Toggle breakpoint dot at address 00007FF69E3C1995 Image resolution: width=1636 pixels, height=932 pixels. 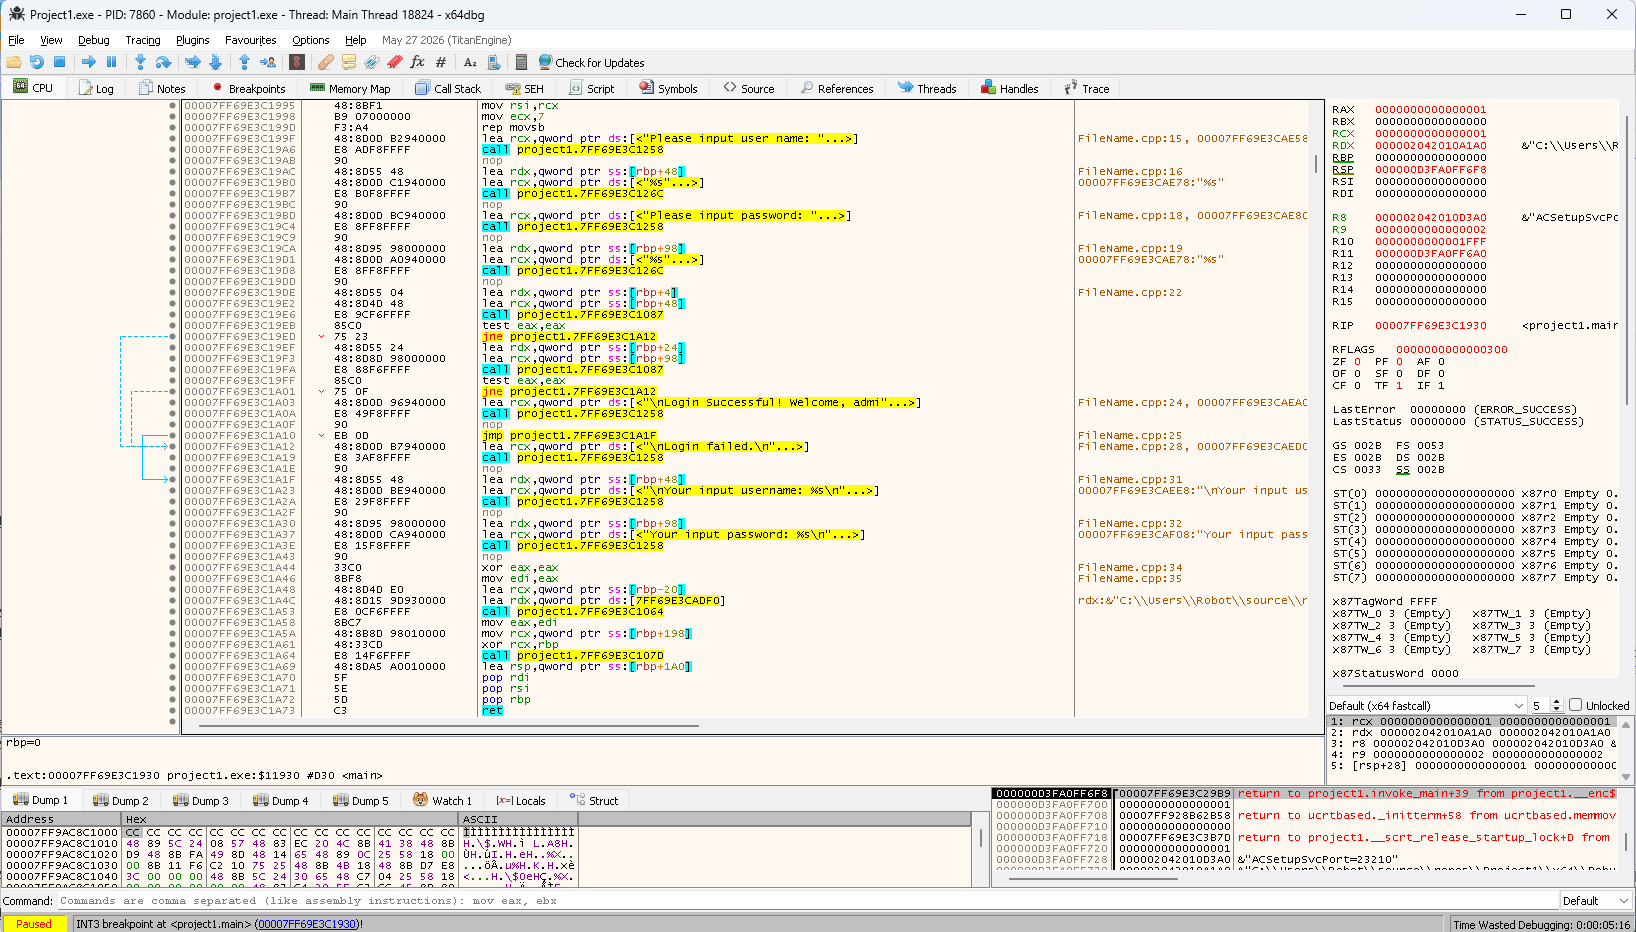point(173,105)
